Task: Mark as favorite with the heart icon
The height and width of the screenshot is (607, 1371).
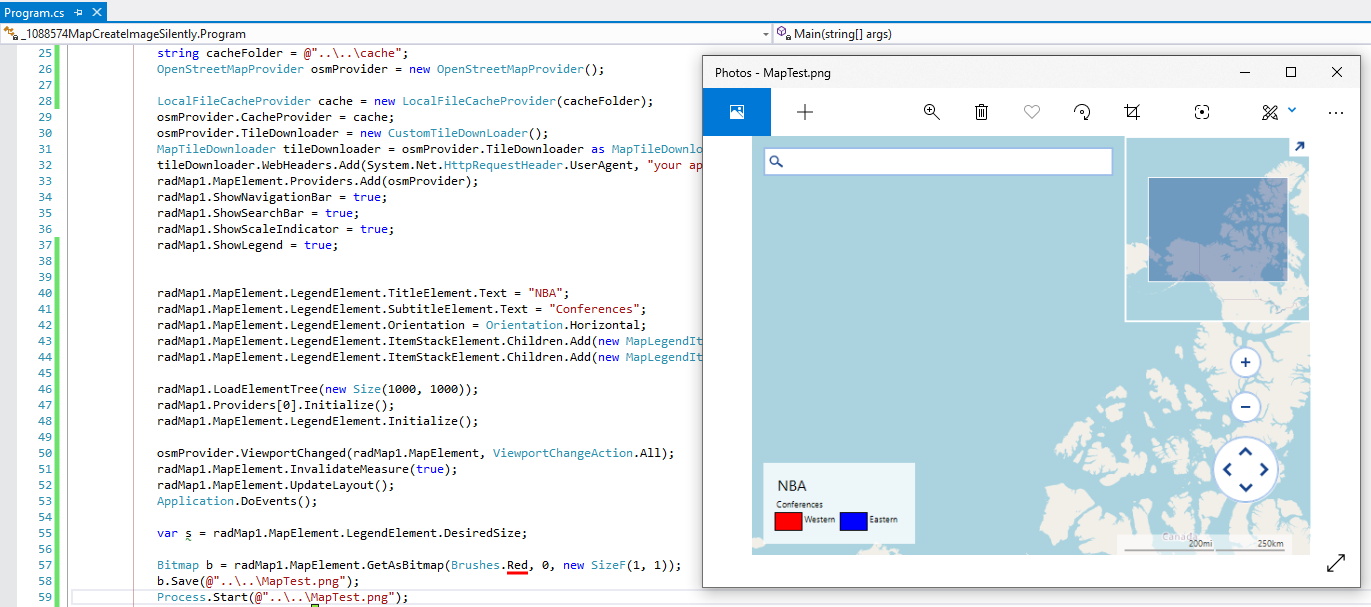Action: [1032, 112]
